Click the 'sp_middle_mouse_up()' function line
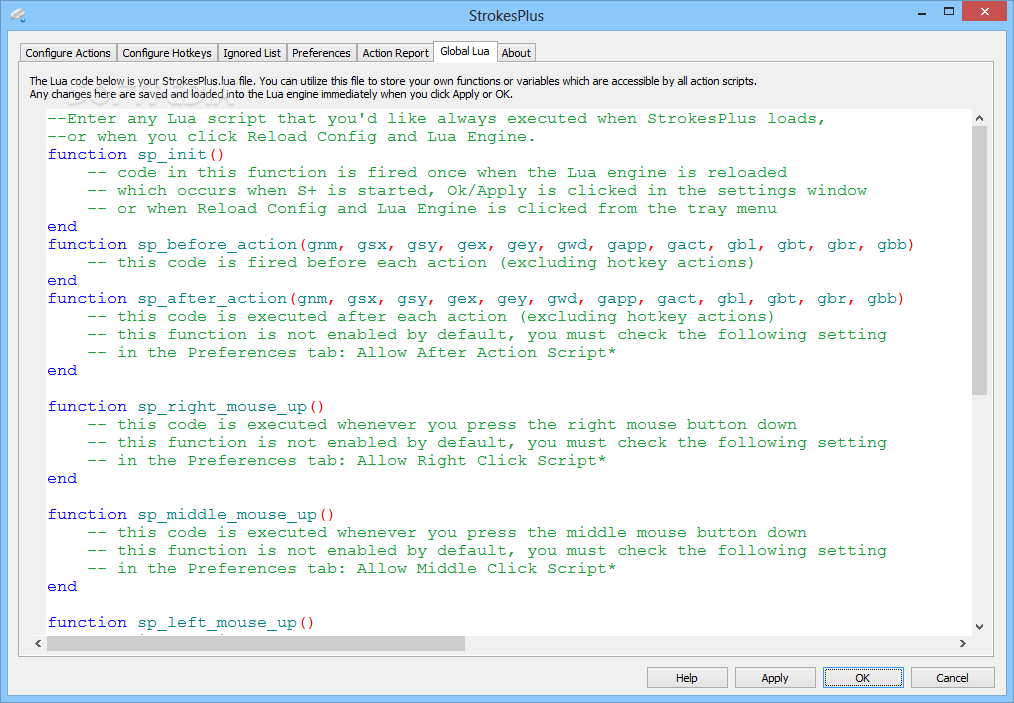Image resolution: width=1014 pixels, height=703 pixels. [x=191, y=515]
